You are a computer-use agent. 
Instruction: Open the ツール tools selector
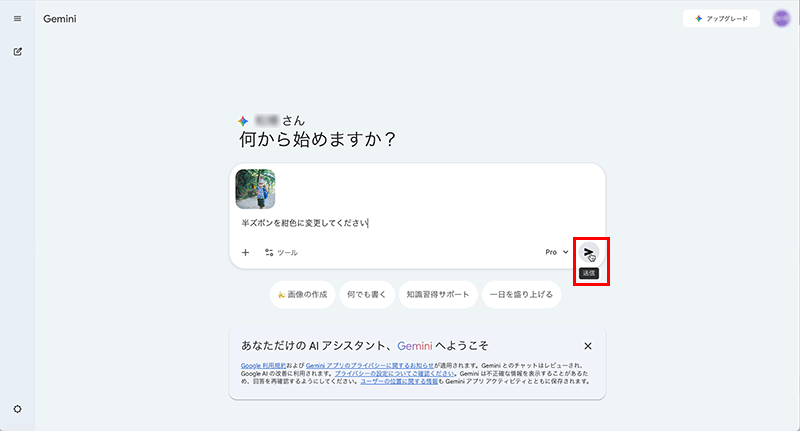tap(281, 252)
